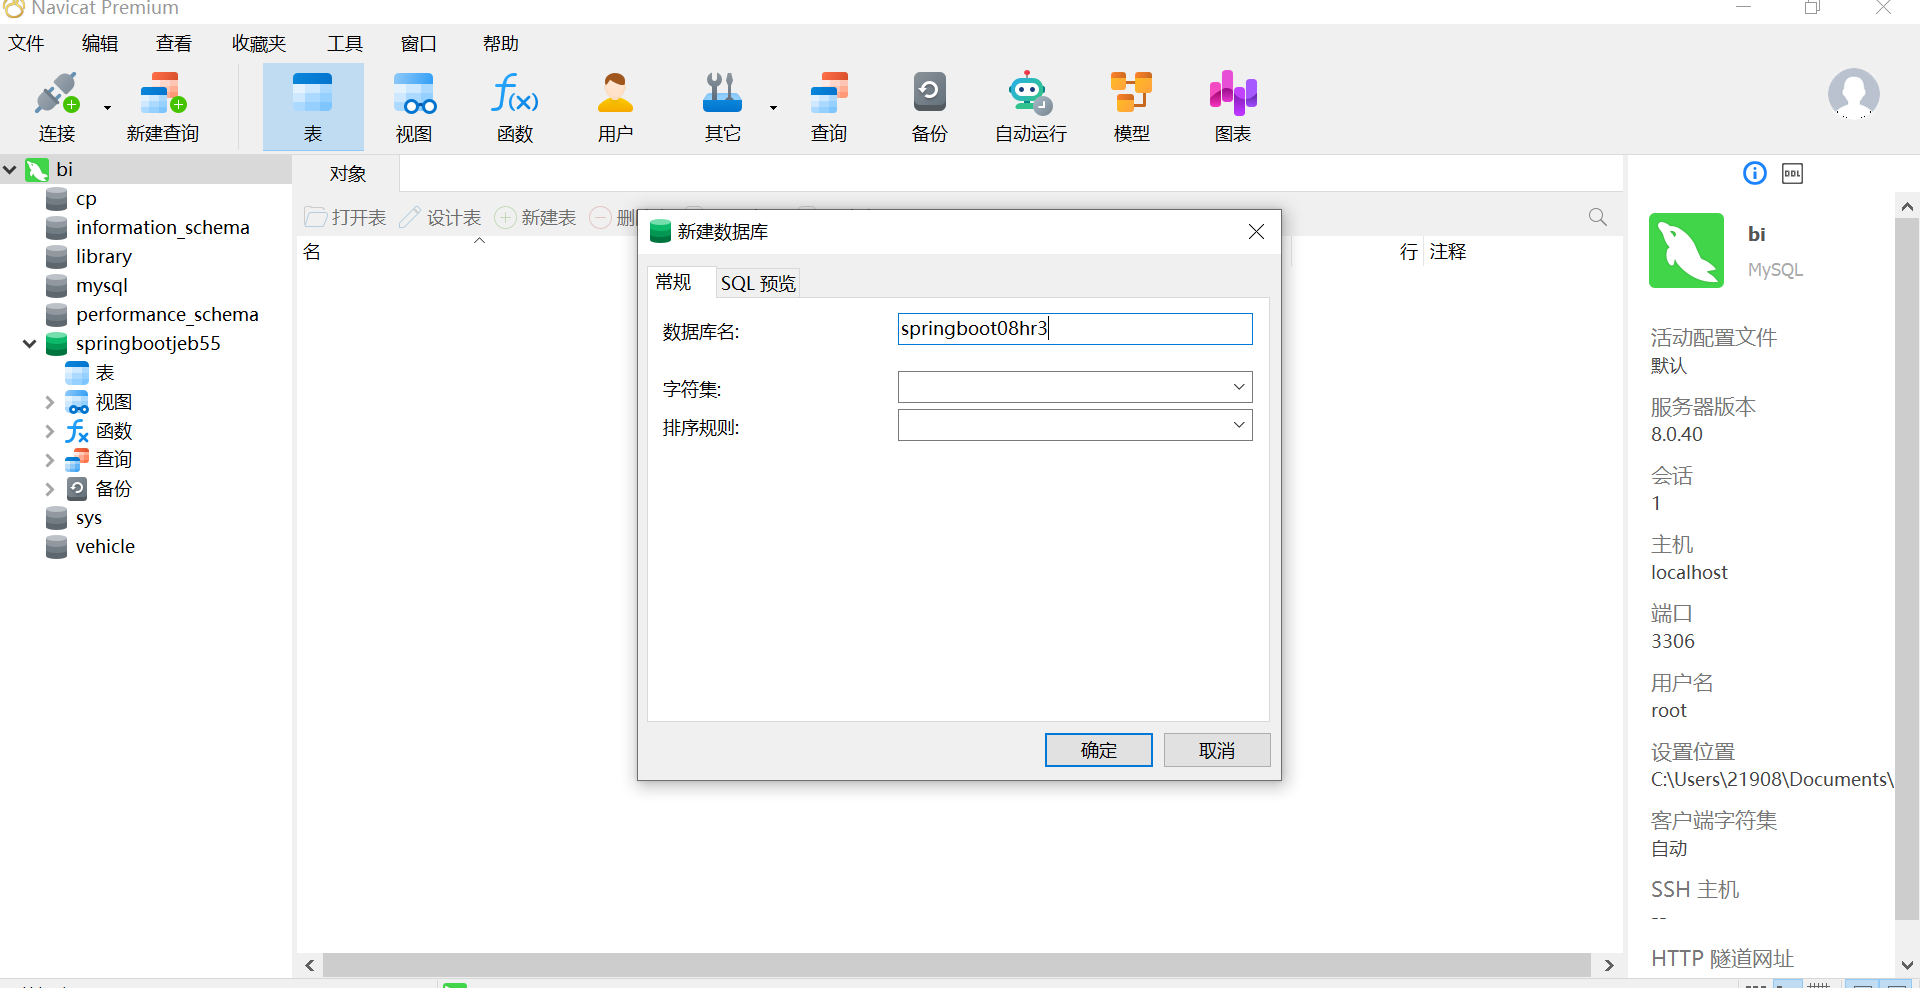Expand 视图 under springbootjeb55
Image resolution: width=1920 pixels, height=988 pixels.
[50, 401]
